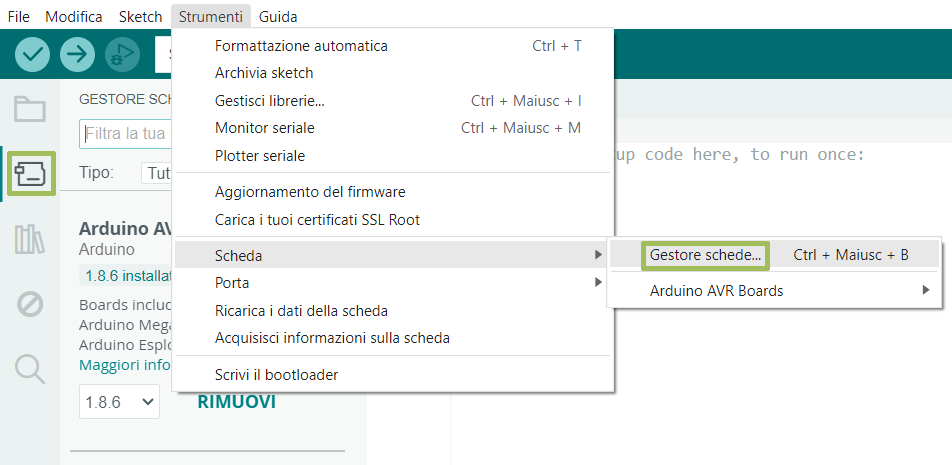
Task: Select Gestore schede... in the submenu
Action: pos(774,255)
